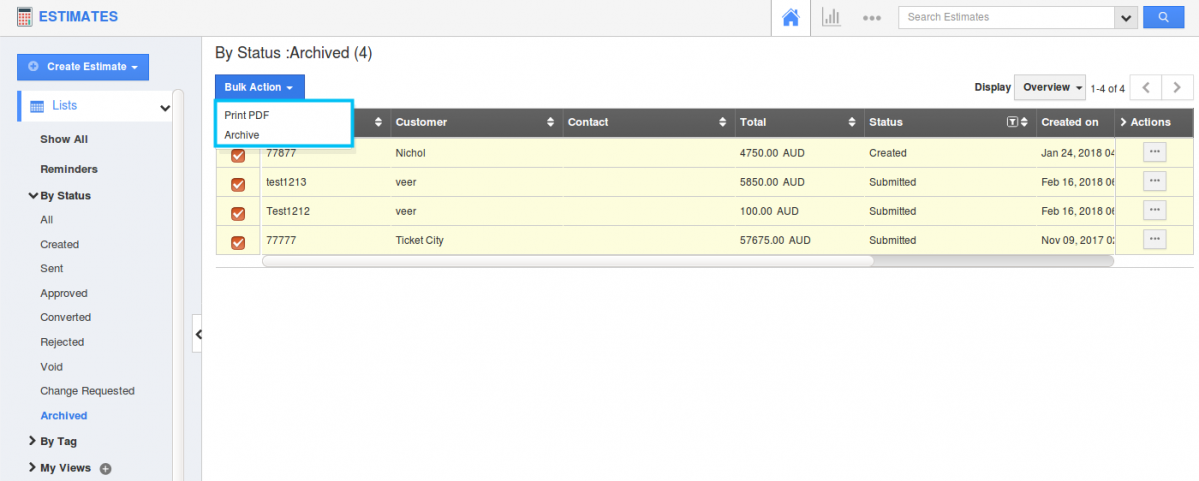
Task: Expand the By Tag tree
Action: 33,441
